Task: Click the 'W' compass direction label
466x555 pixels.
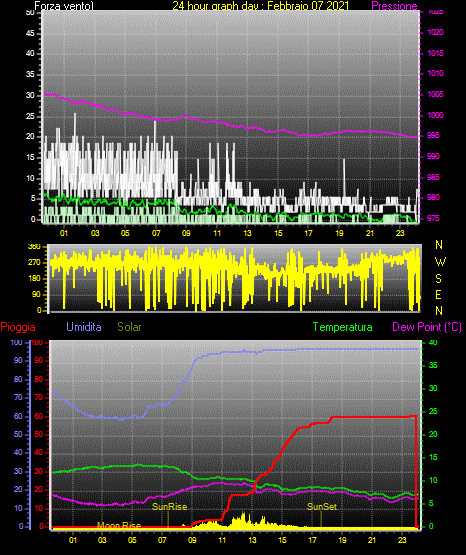Action: pyautogui.click(x=440, y=262)
